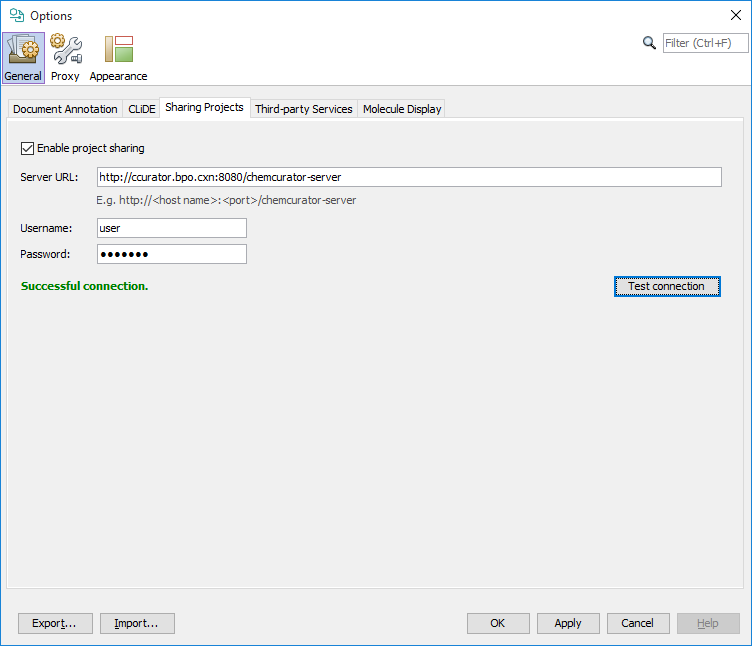The image size is (752, 646).
Task: Open the Molecule Display tab
Action: tap(402, 109)
